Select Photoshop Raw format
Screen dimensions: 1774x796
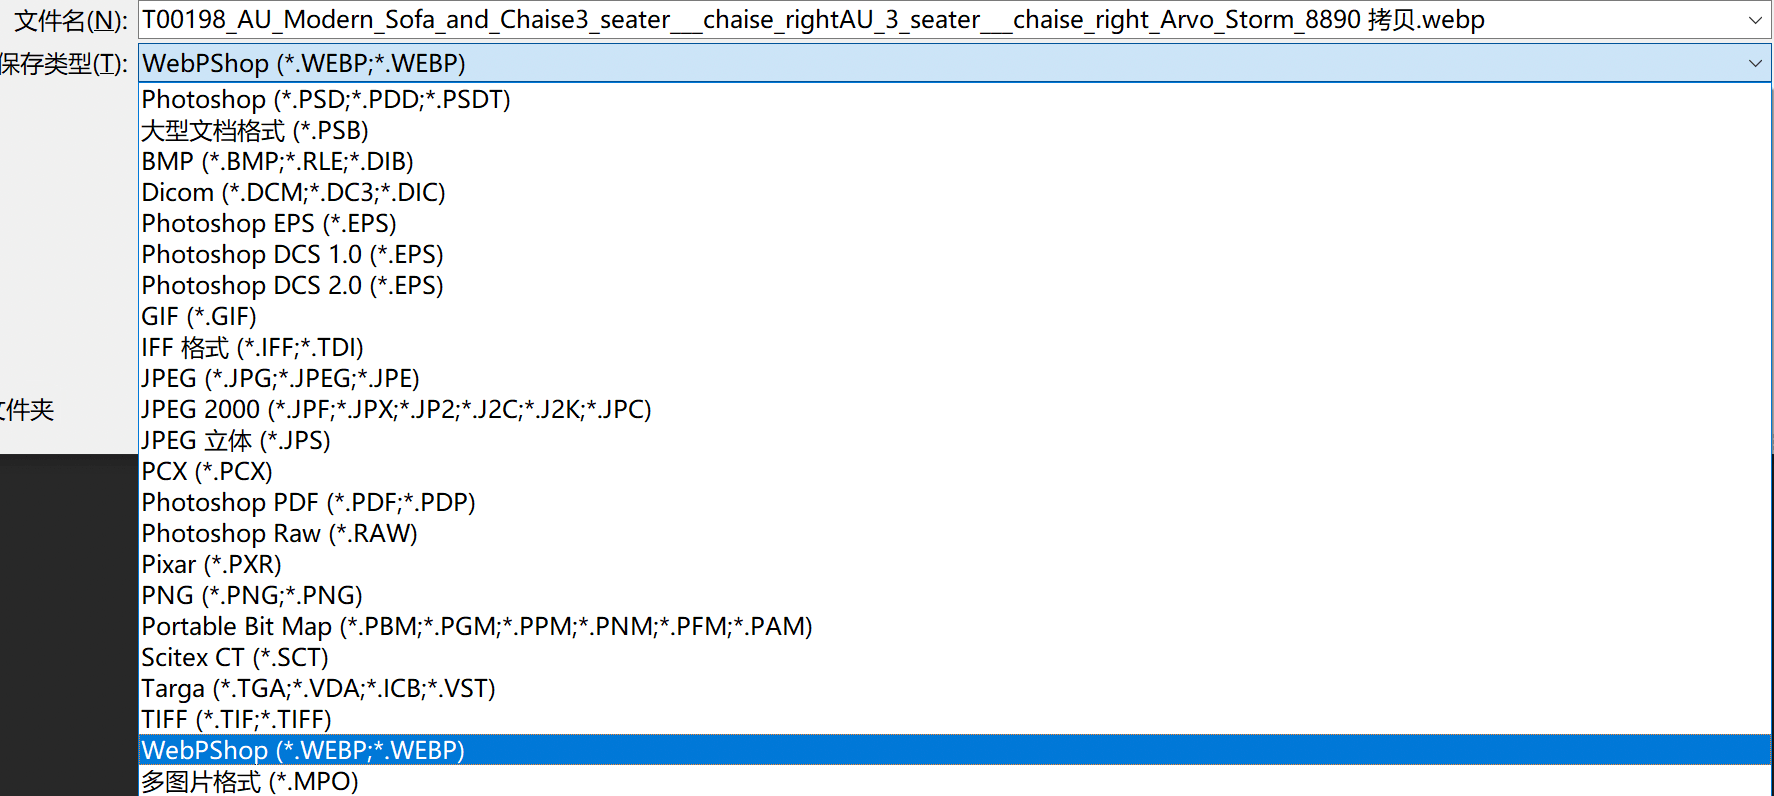pyautogui.click(x=279, y=533)
